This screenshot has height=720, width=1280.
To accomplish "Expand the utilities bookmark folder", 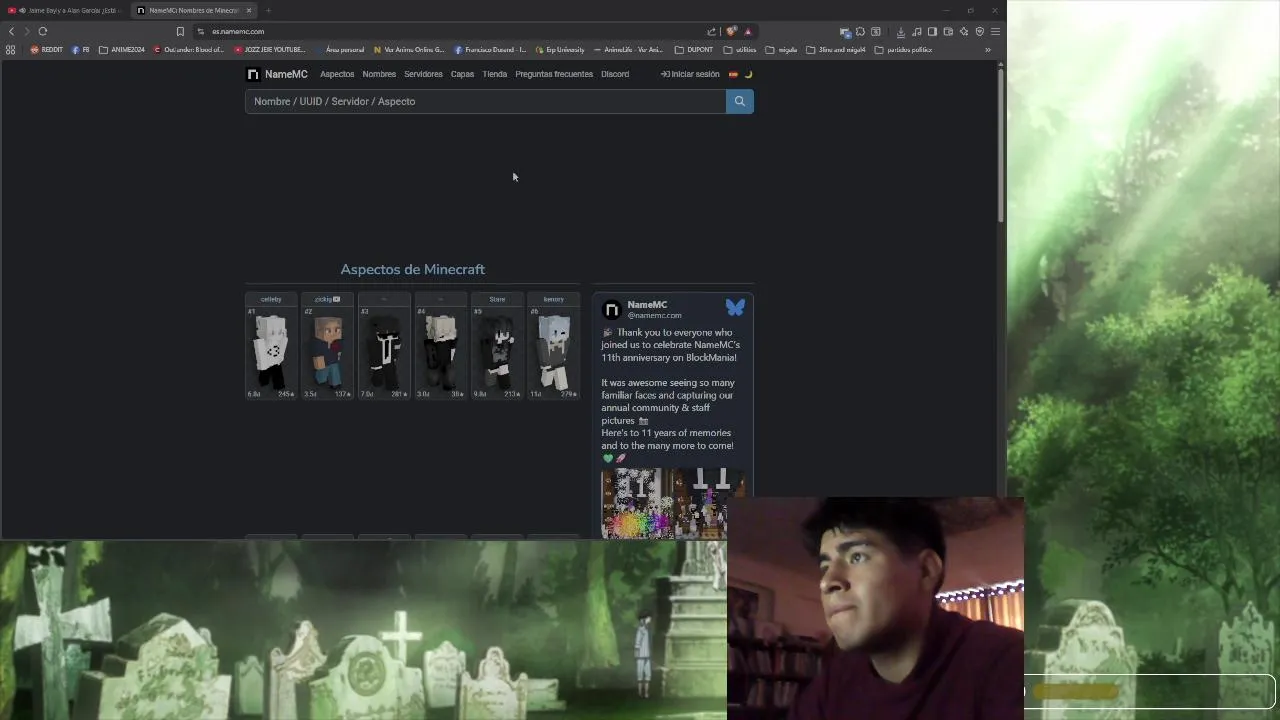I will 740,49.
